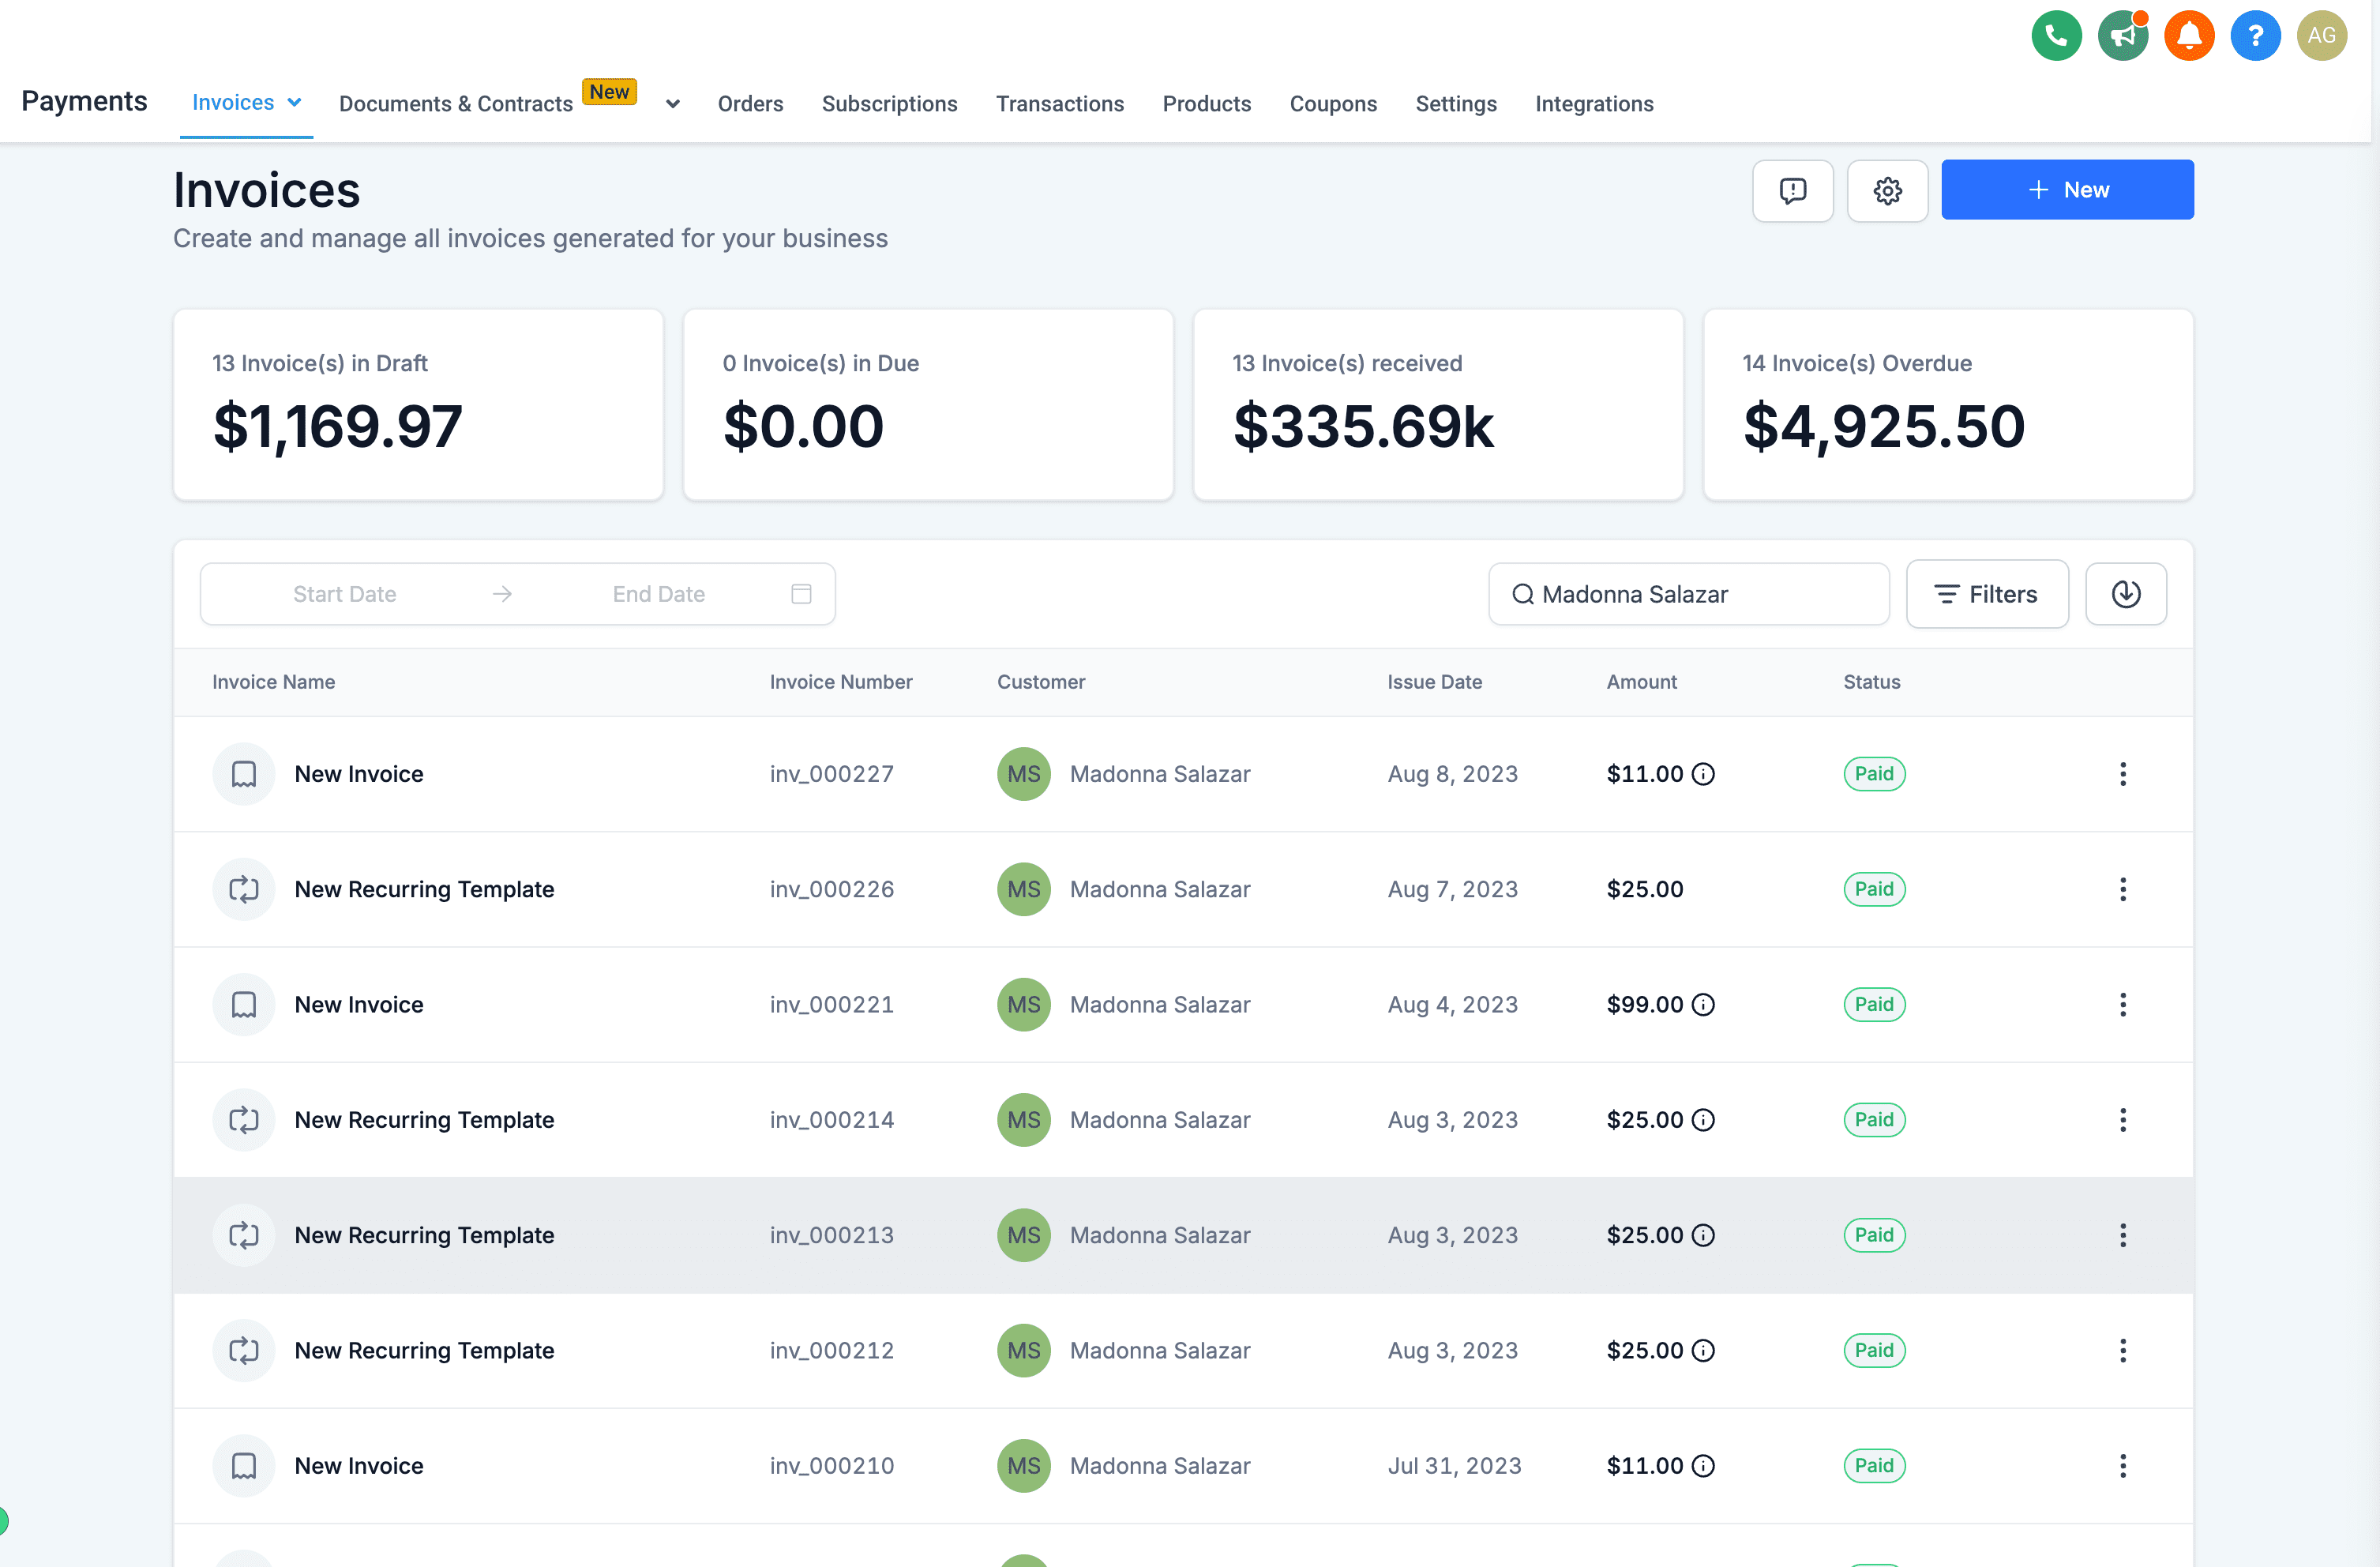Open actions menu for inv_000210
The height and width of the screenshot is (1567, 2380).
(x=2123, y=1466)
